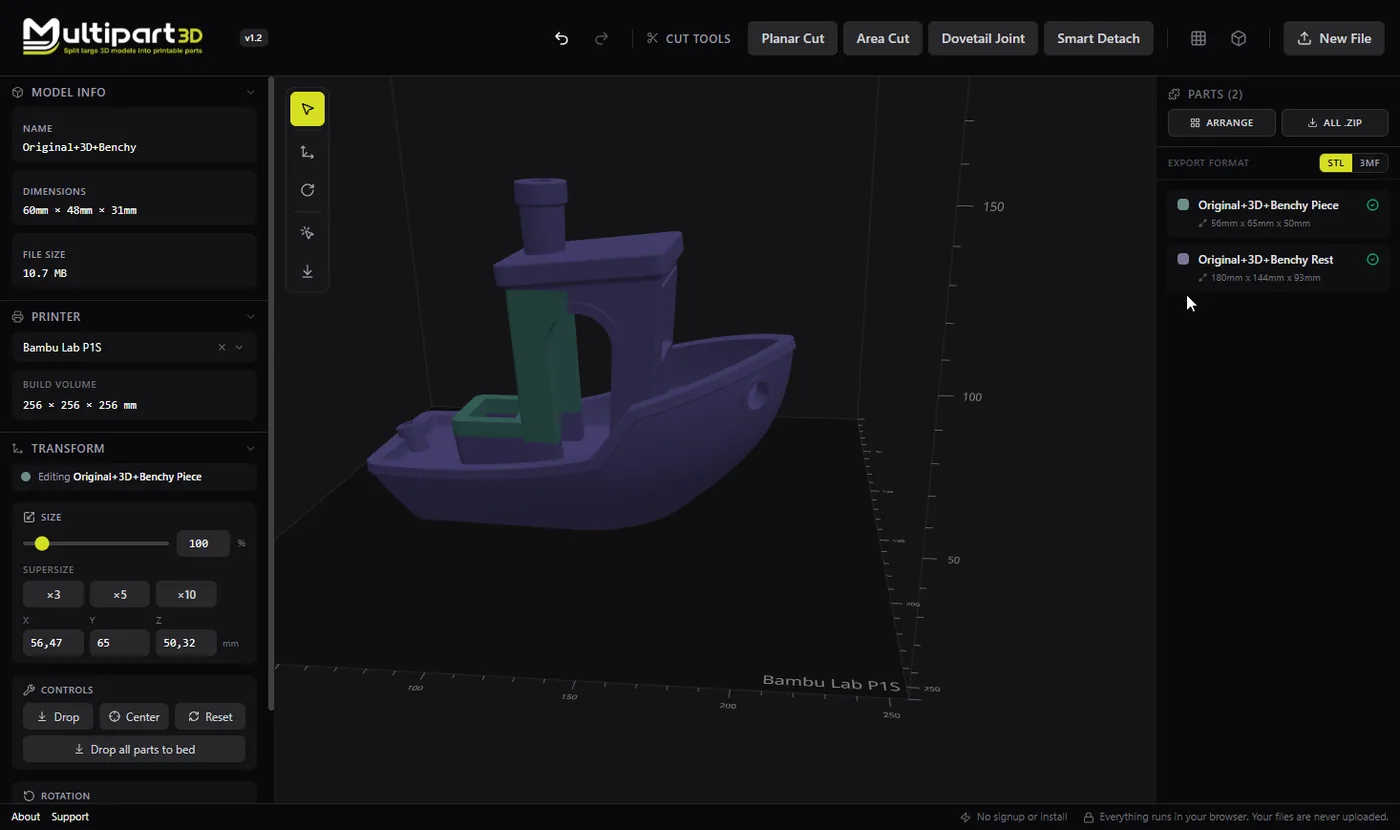Click the Reset control button

point(210,717)
